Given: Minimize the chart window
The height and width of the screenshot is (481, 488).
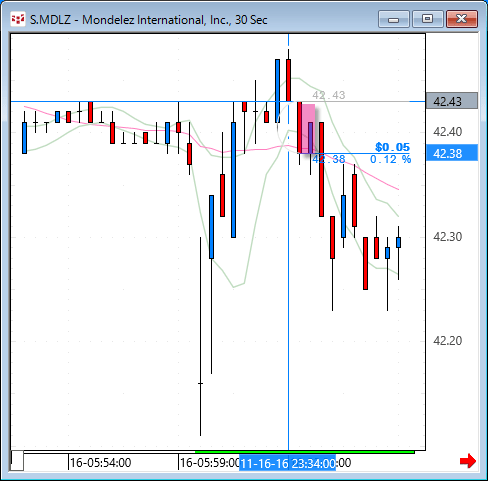Looking at the screenshot, I should point(394,19).
